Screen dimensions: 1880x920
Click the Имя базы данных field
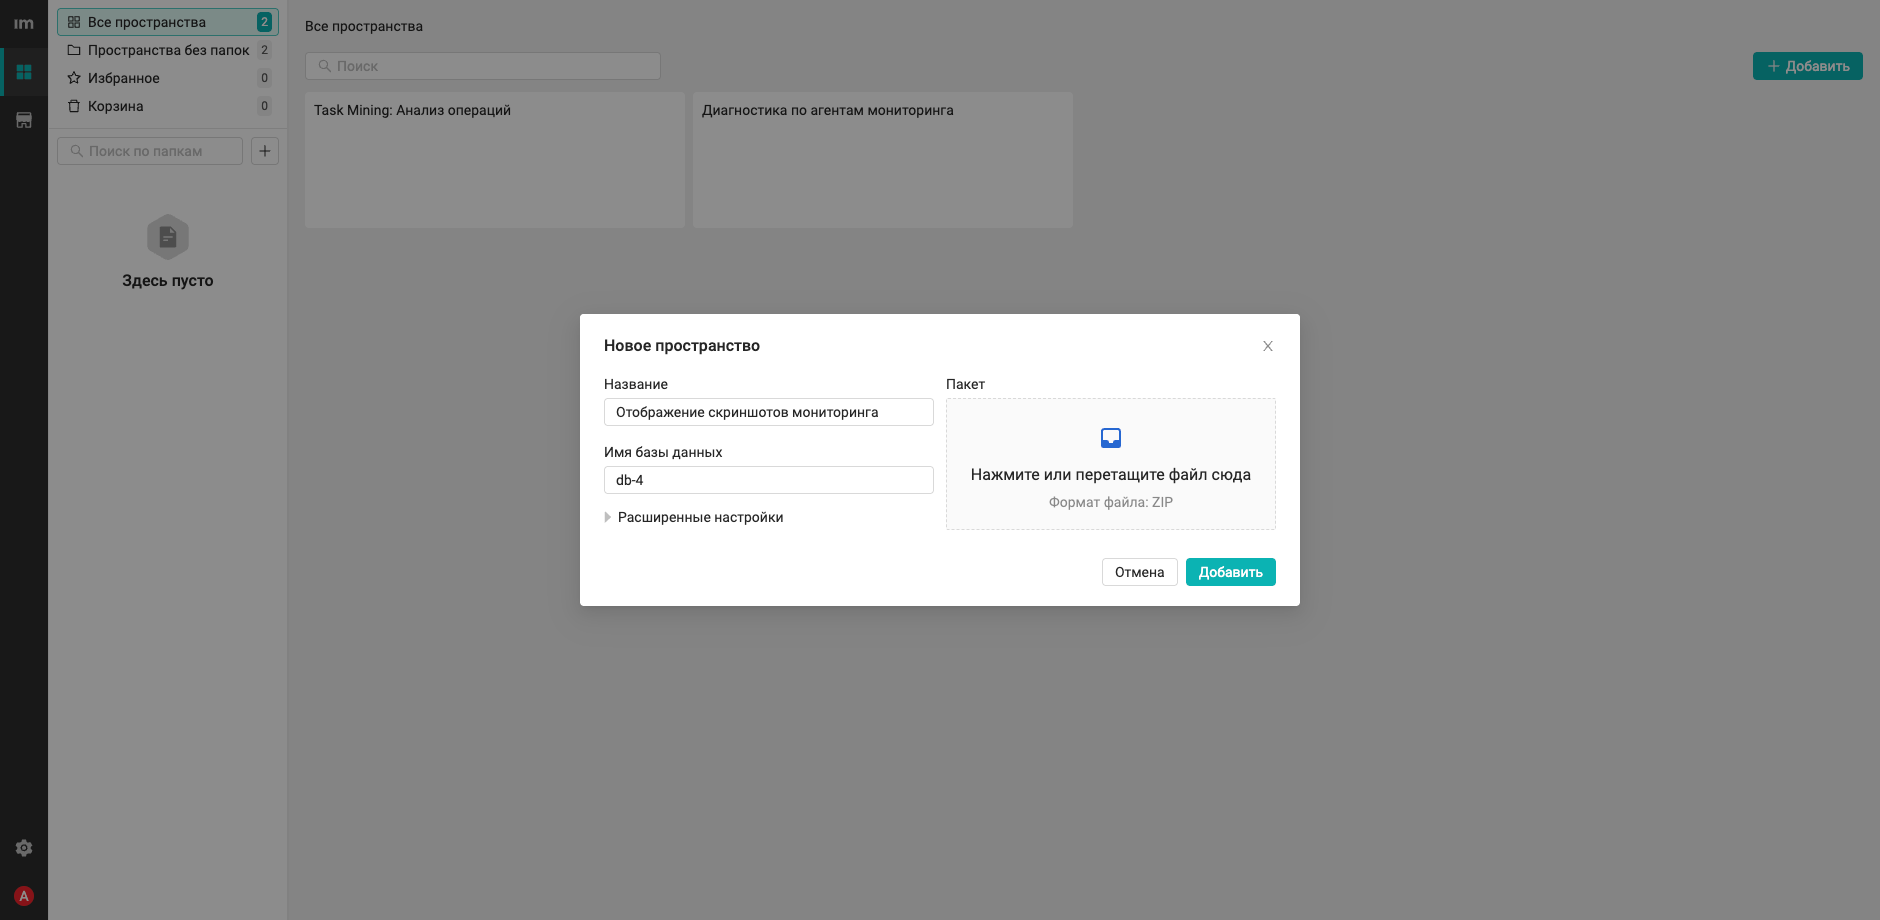tap(769, 480)
